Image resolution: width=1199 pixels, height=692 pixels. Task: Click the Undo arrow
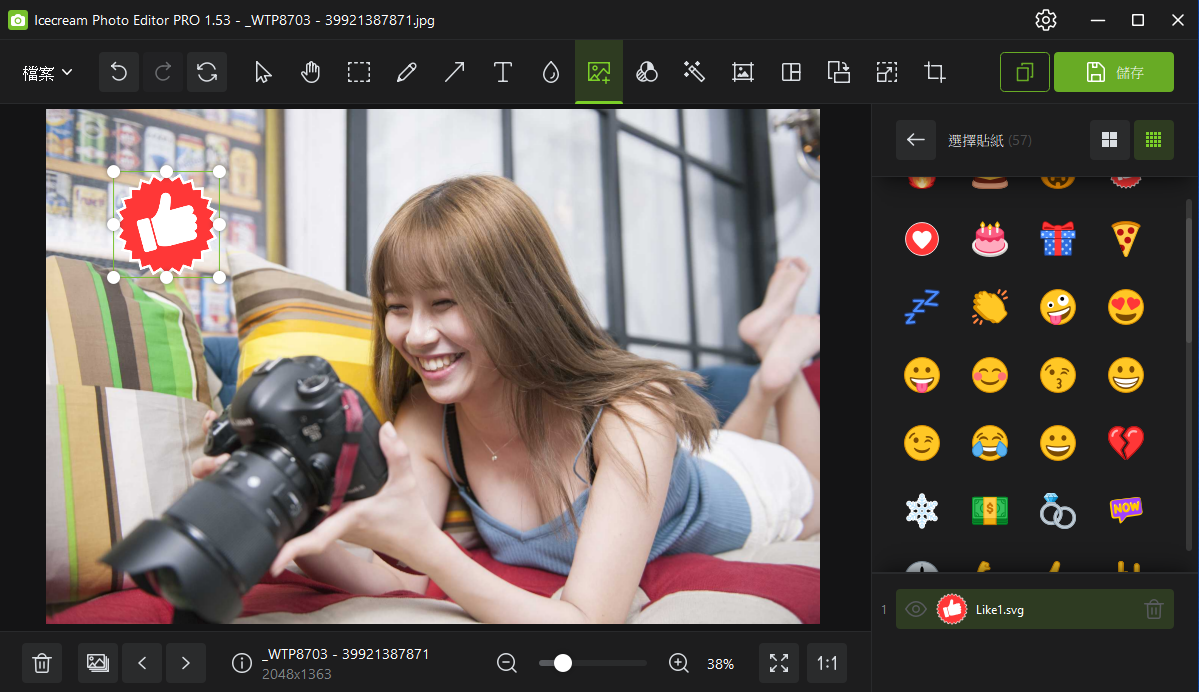click(119, 72)
